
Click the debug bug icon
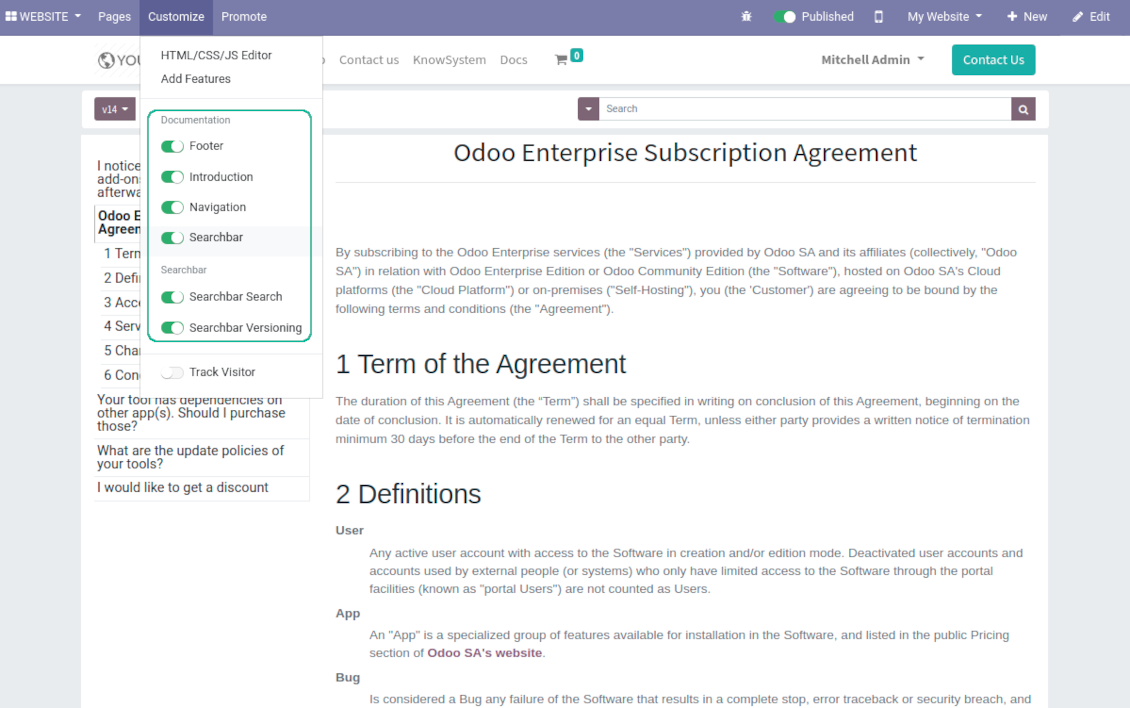[747, 17]
